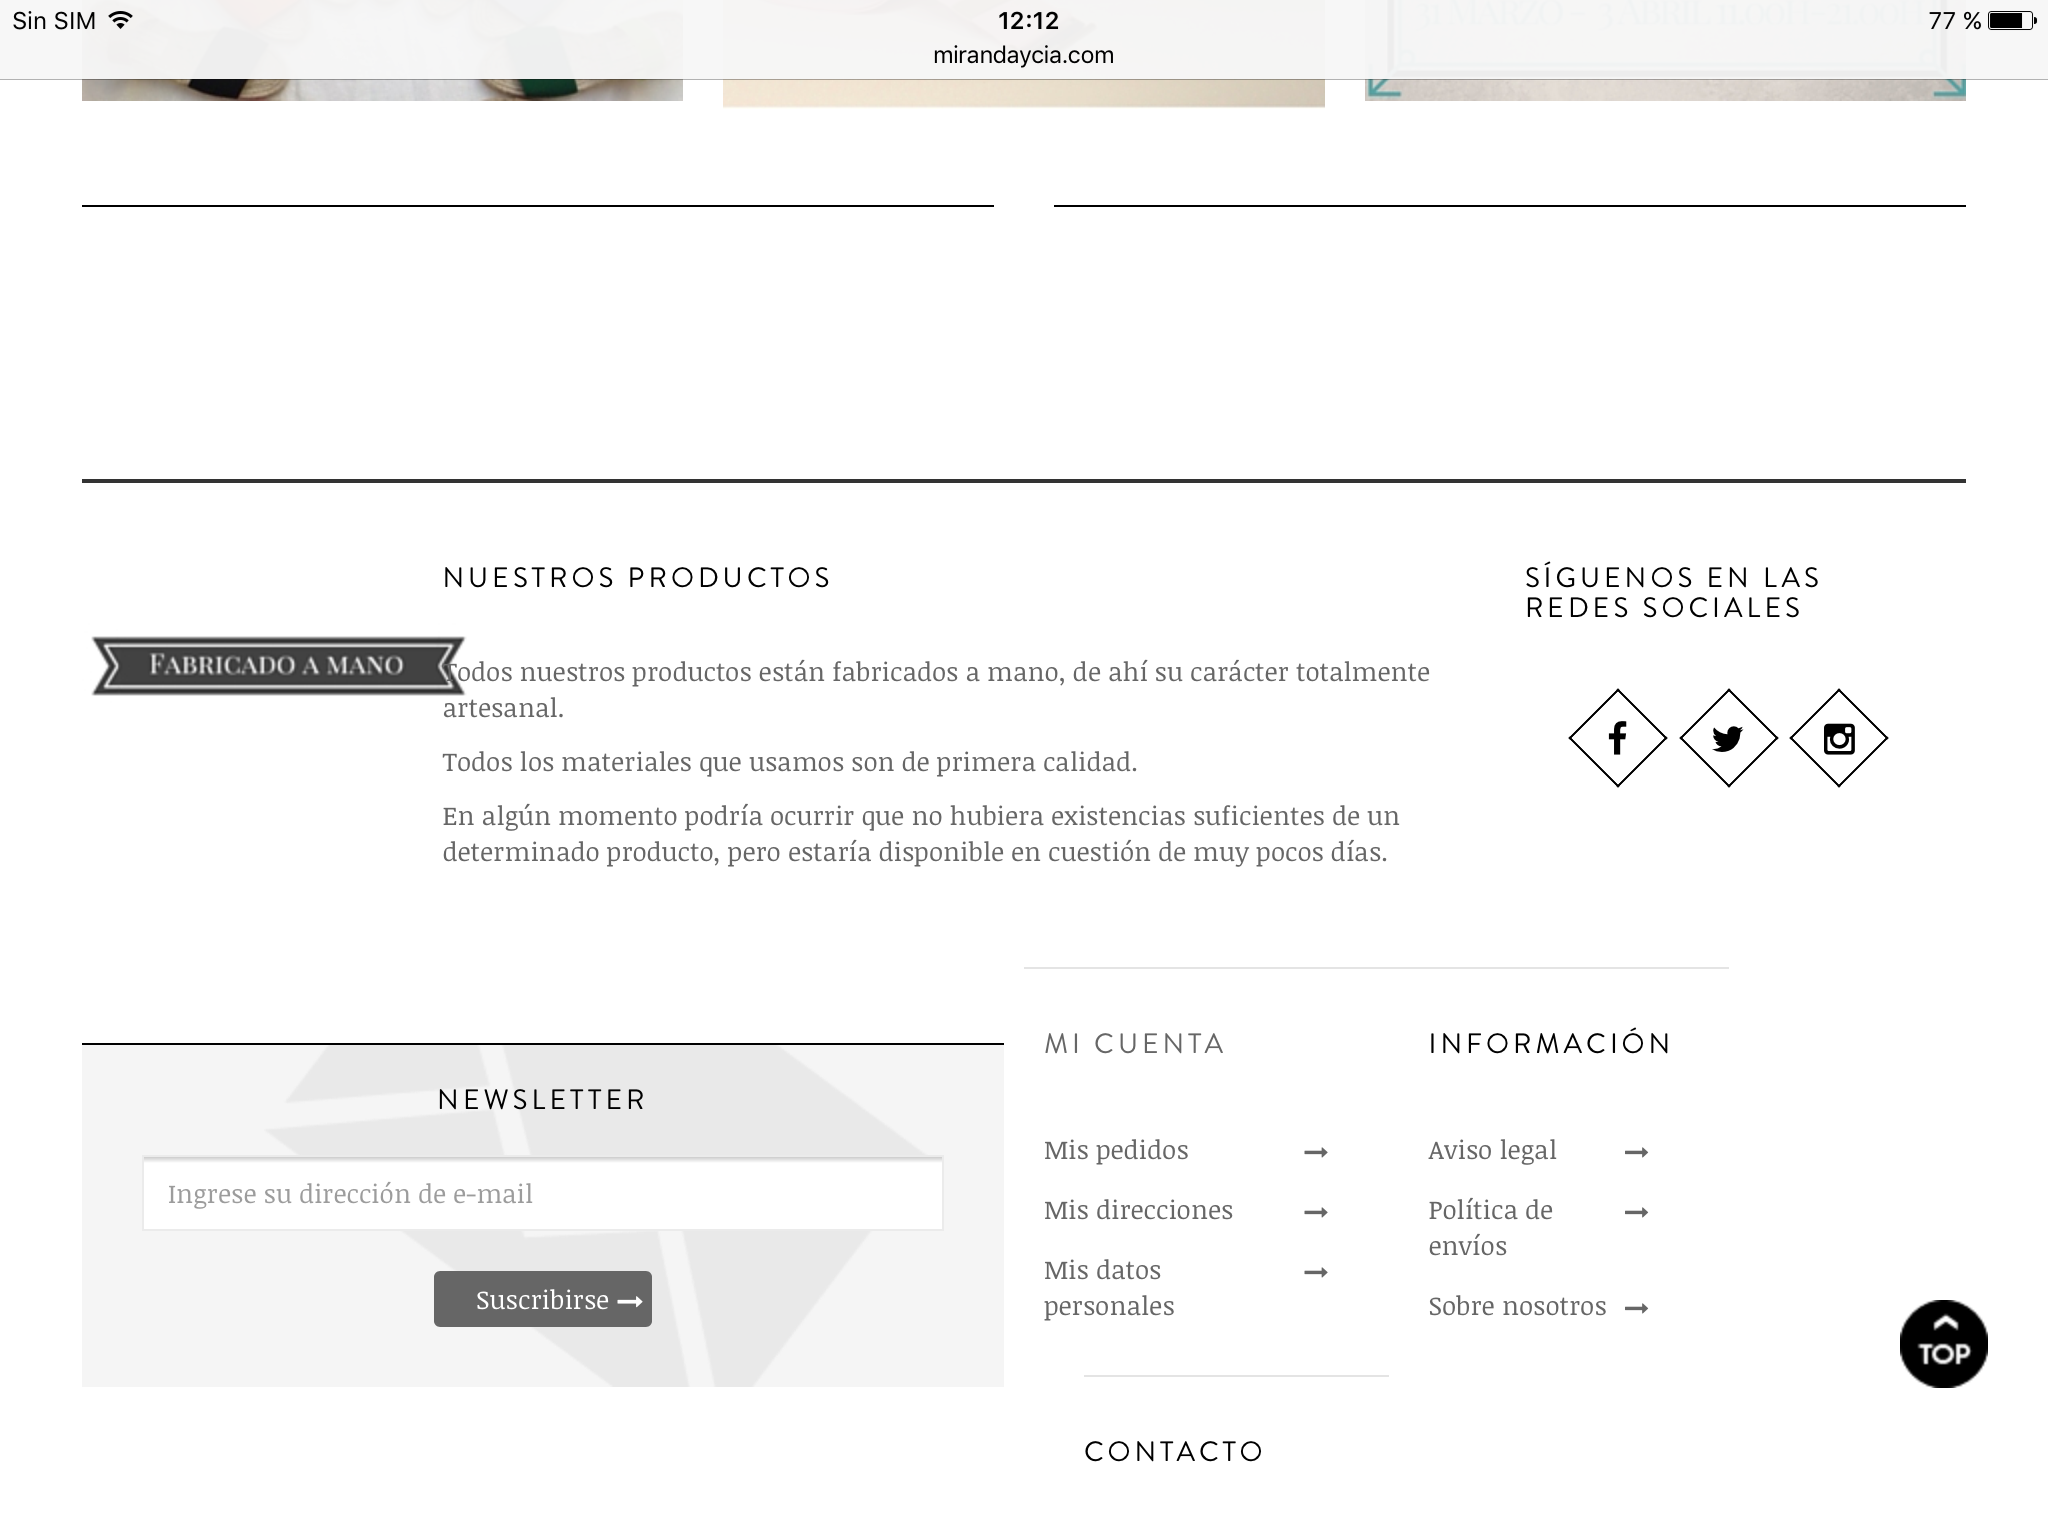Tap the mirandaycia.com address bar
The image size is (2048, 1536).
click(1023, 55)
